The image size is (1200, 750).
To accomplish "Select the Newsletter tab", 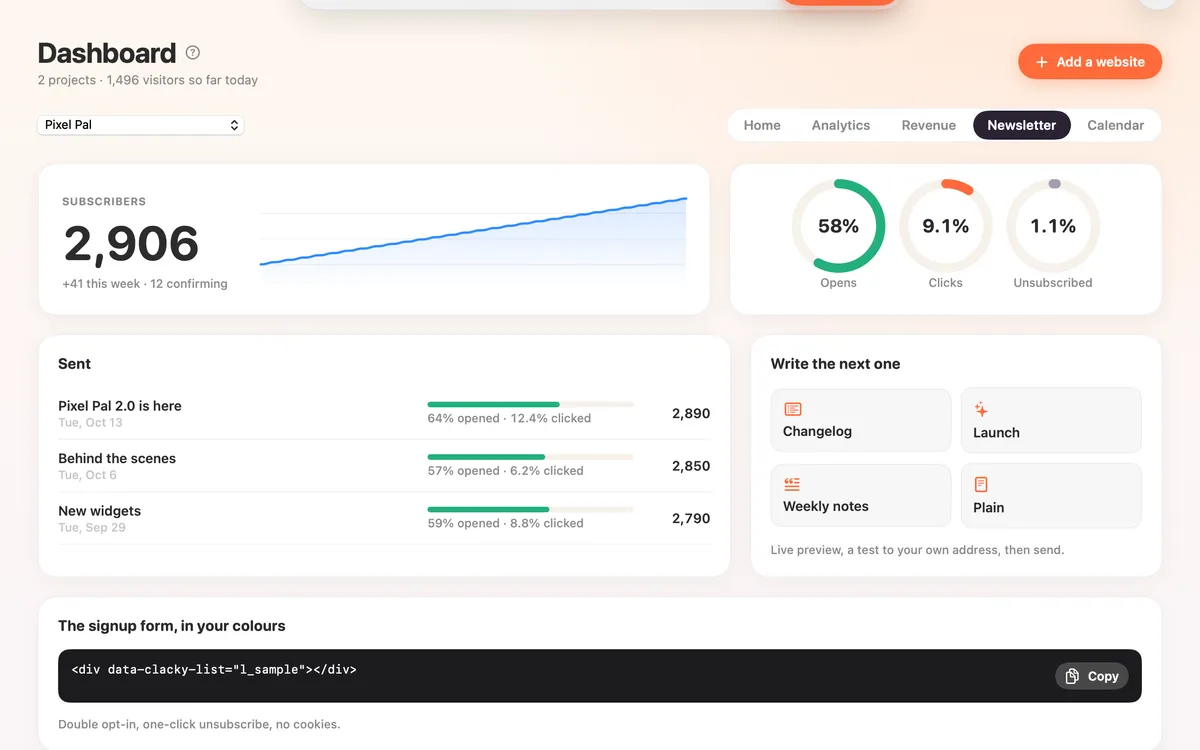I will click(x=1022, y=125).
